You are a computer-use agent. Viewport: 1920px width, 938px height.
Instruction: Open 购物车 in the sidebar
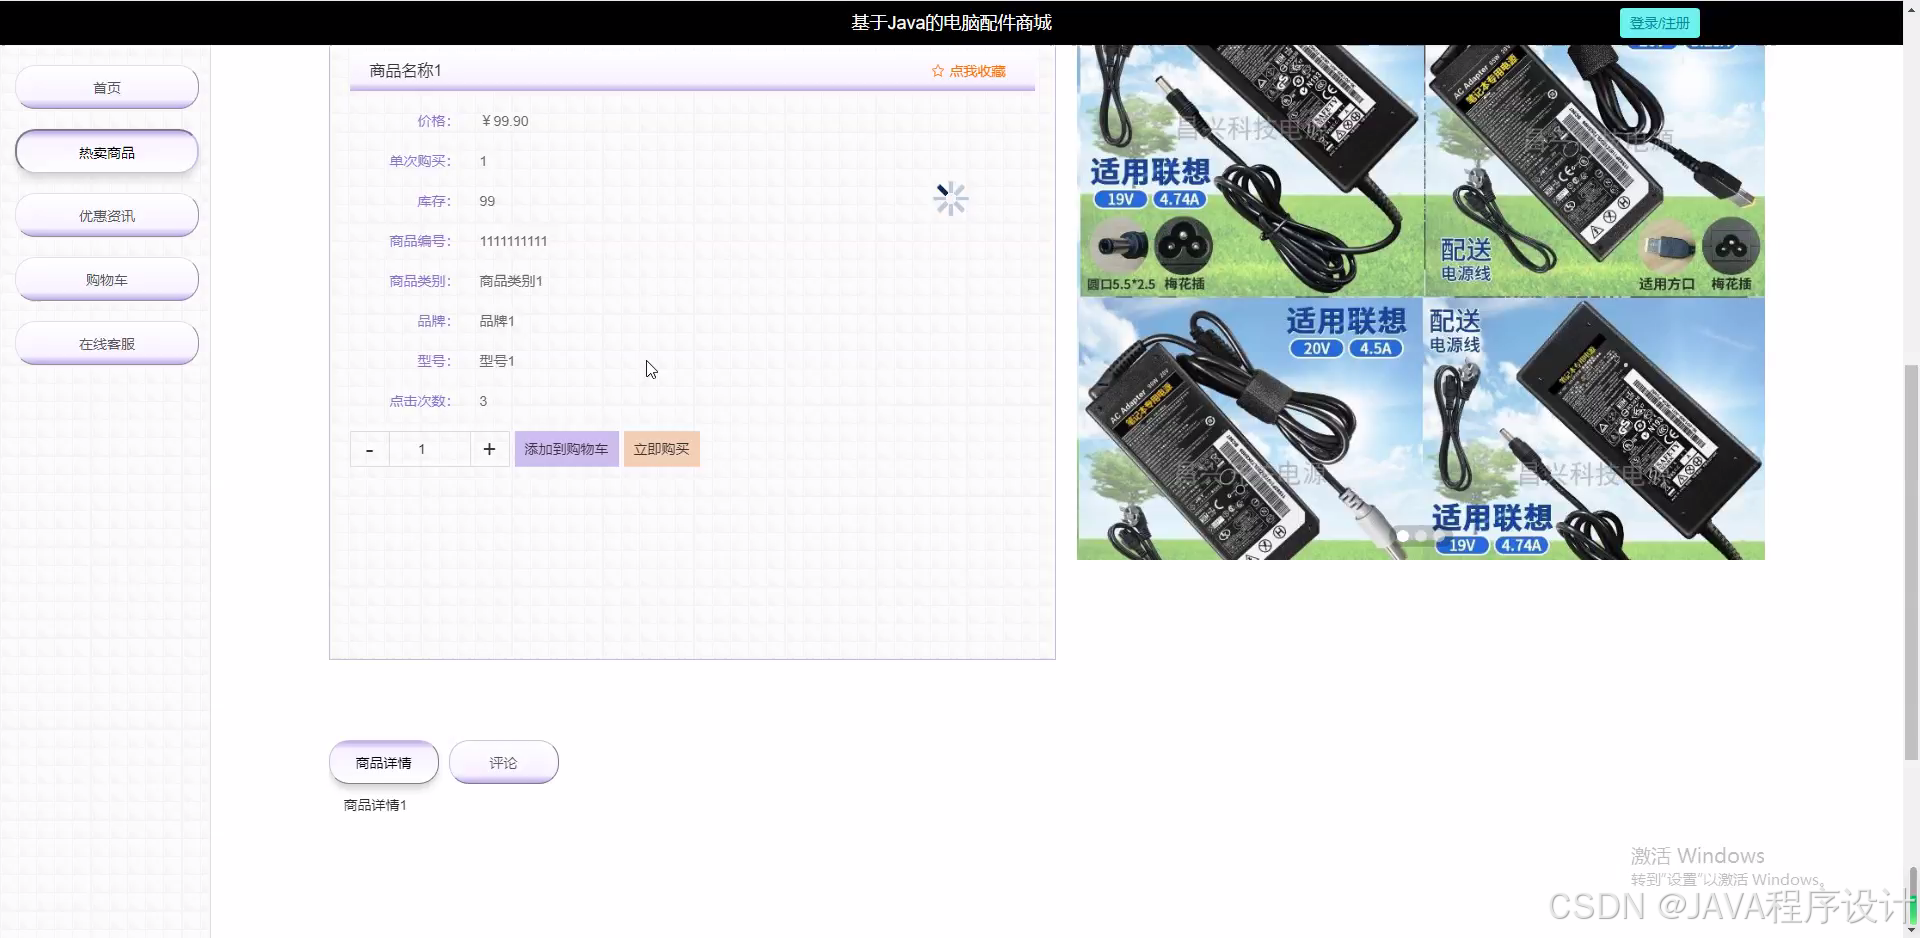click(x=107, y=279)
